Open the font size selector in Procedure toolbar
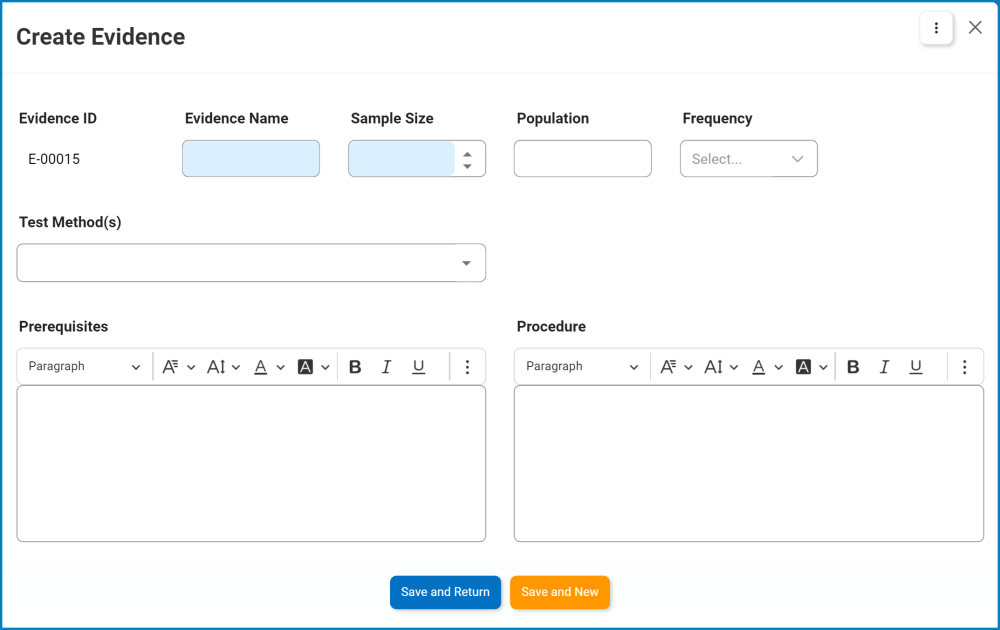Screen dimensions: 1000x630 pyautogui.click(x=714, y=366)
